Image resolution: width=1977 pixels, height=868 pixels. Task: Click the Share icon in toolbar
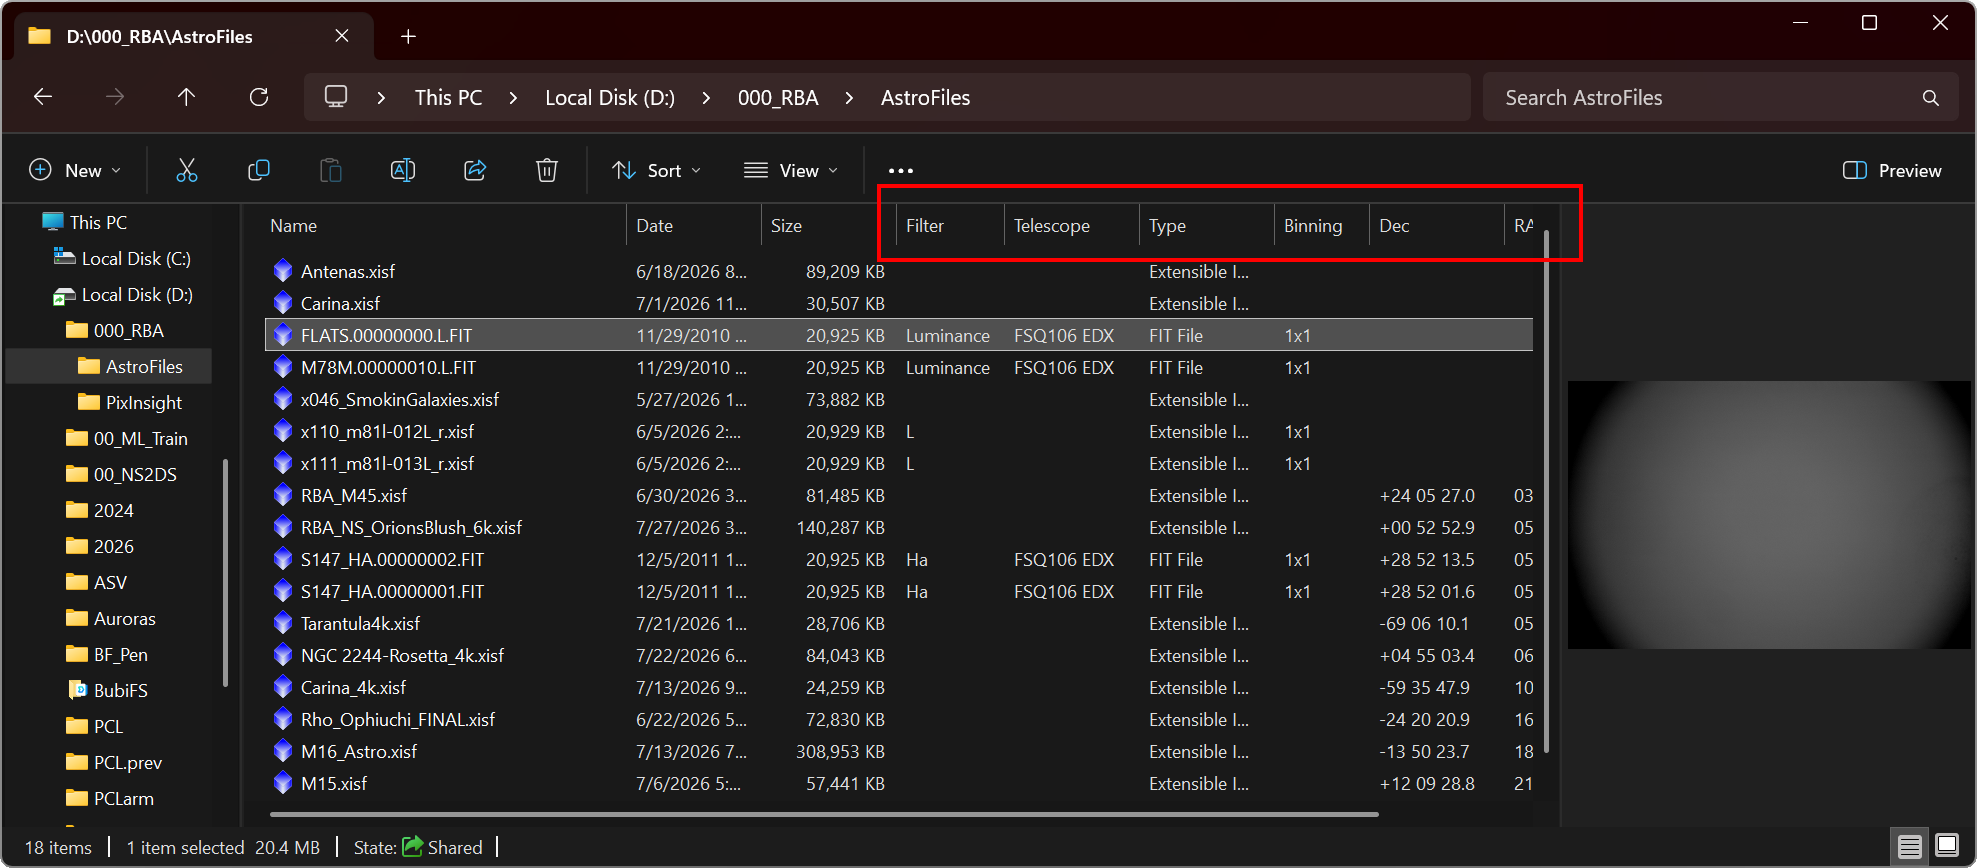pos(475,170)
